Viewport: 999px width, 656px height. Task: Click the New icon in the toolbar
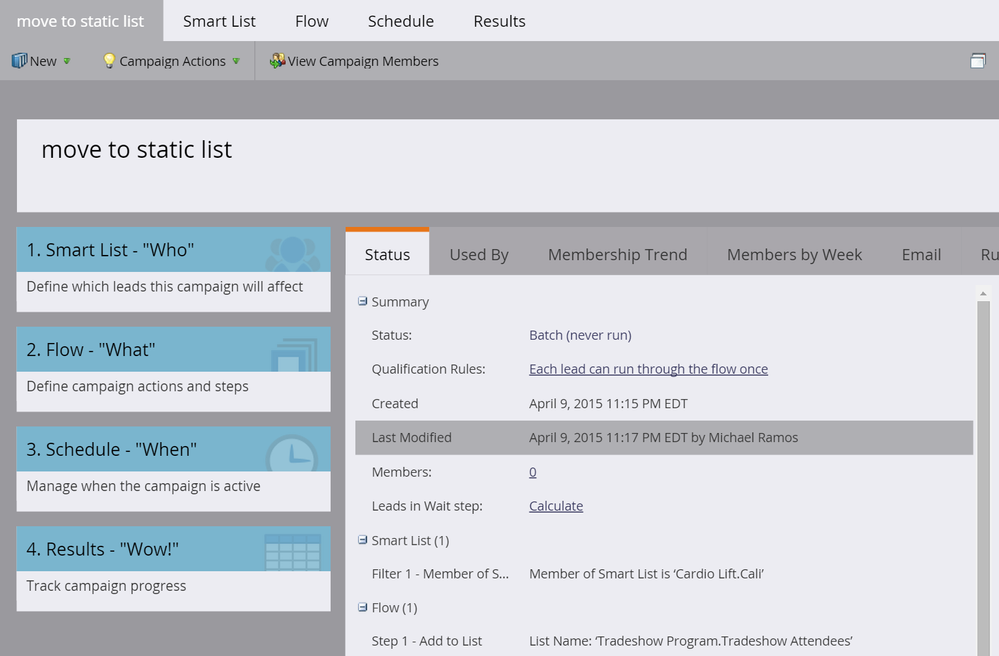pos(19,61)
